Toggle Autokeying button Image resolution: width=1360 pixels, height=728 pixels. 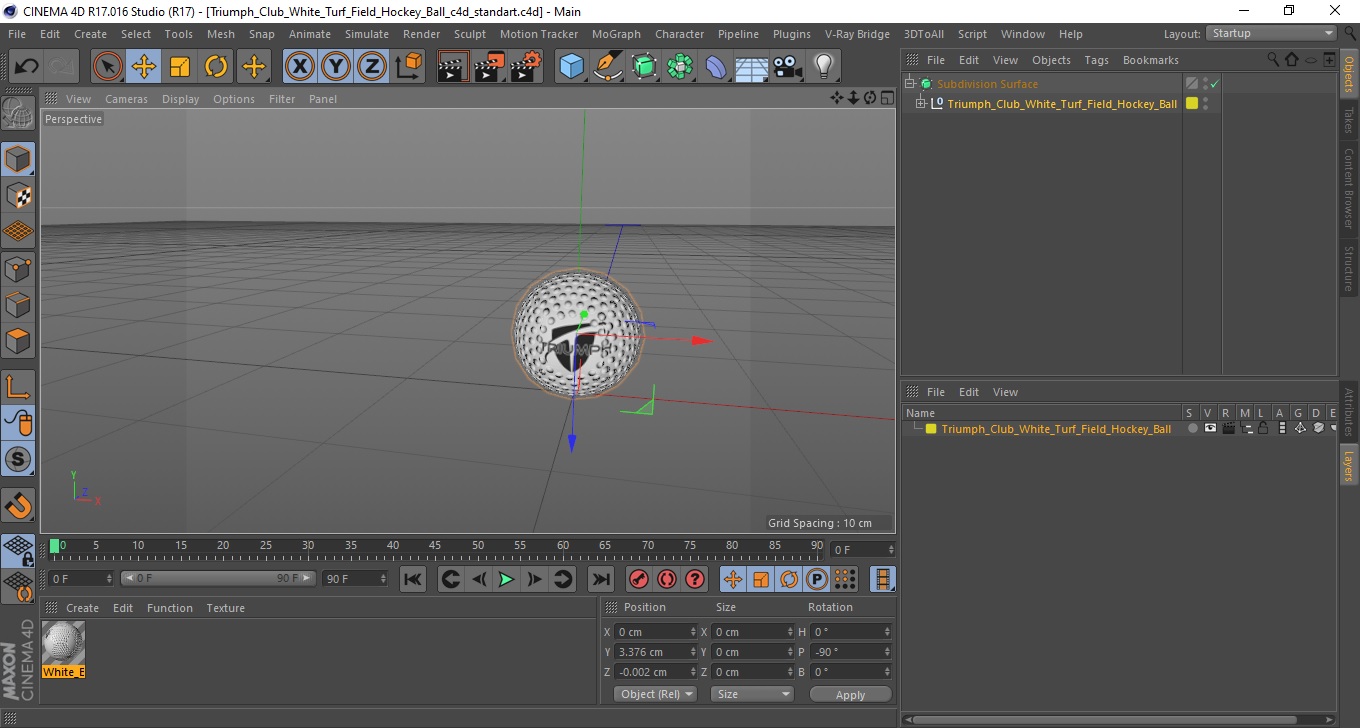tap(667, 579)
